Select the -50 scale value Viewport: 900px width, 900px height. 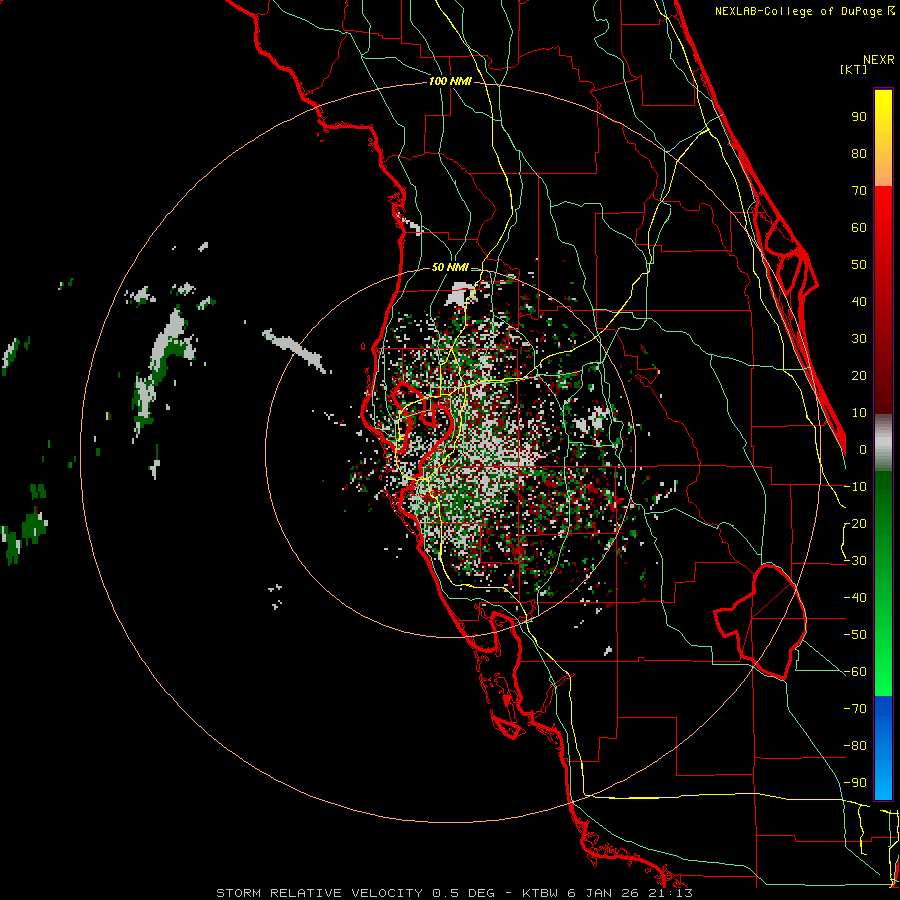(855, 635)
